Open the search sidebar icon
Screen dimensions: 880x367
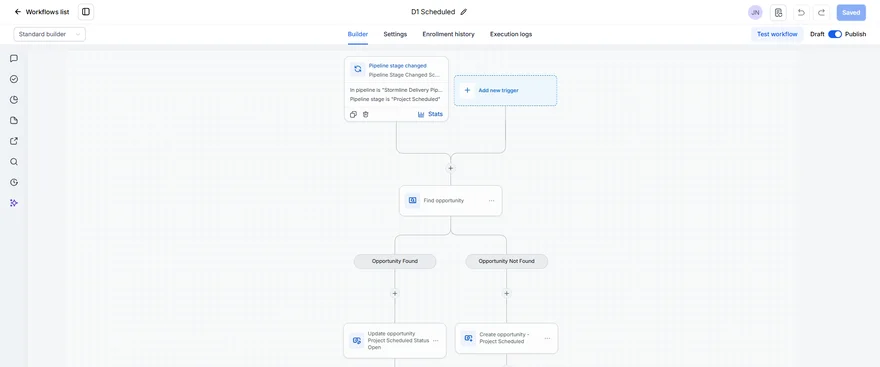tap(14, 162)
